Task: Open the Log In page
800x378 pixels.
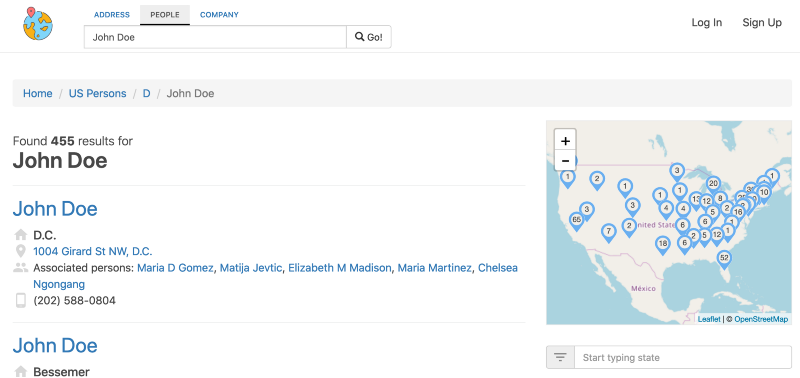Action: (707, 22)
